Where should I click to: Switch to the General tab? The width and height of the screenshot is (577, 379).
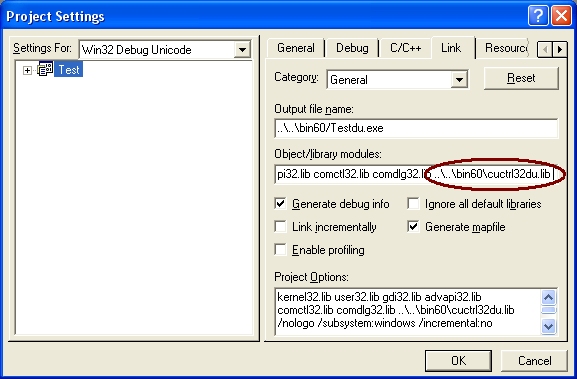pos(295,48)
